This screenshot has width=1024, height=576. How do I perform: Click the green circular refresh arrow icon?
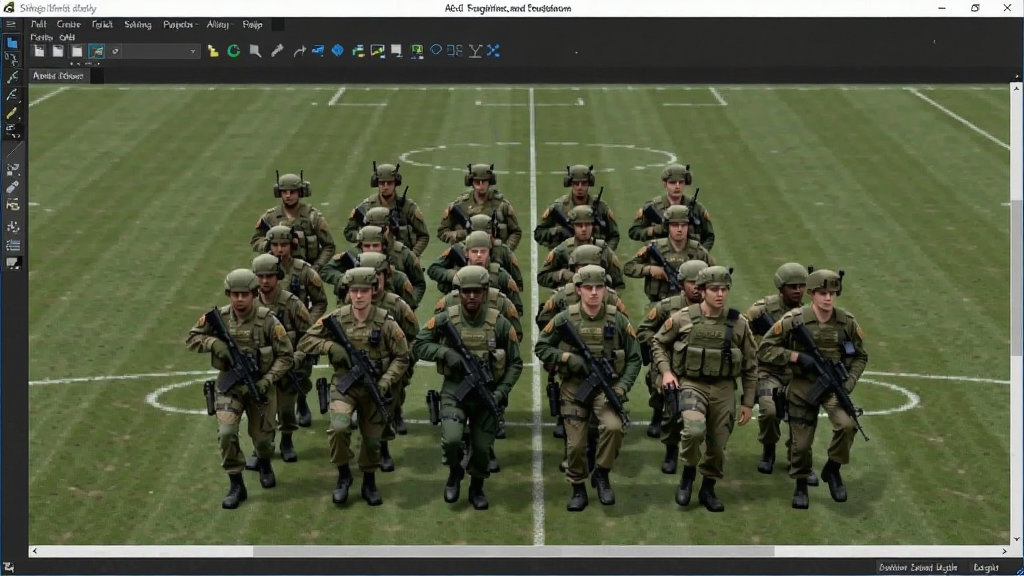(234, 51)
